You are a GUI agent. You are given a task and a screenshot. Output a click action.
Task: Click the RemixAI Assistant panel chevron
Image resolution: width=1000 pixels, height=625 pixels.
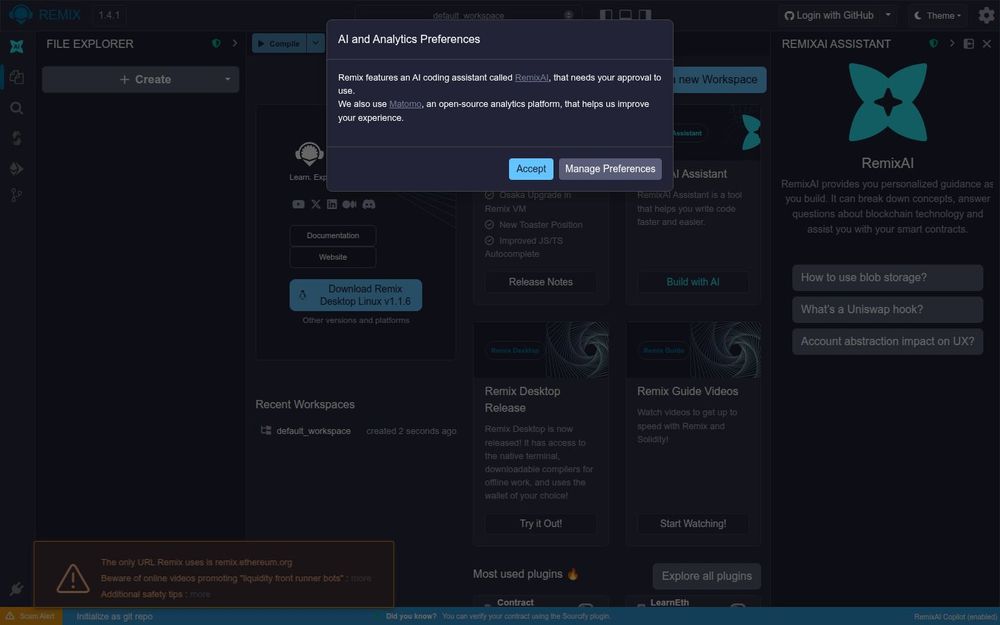(952, 43)
